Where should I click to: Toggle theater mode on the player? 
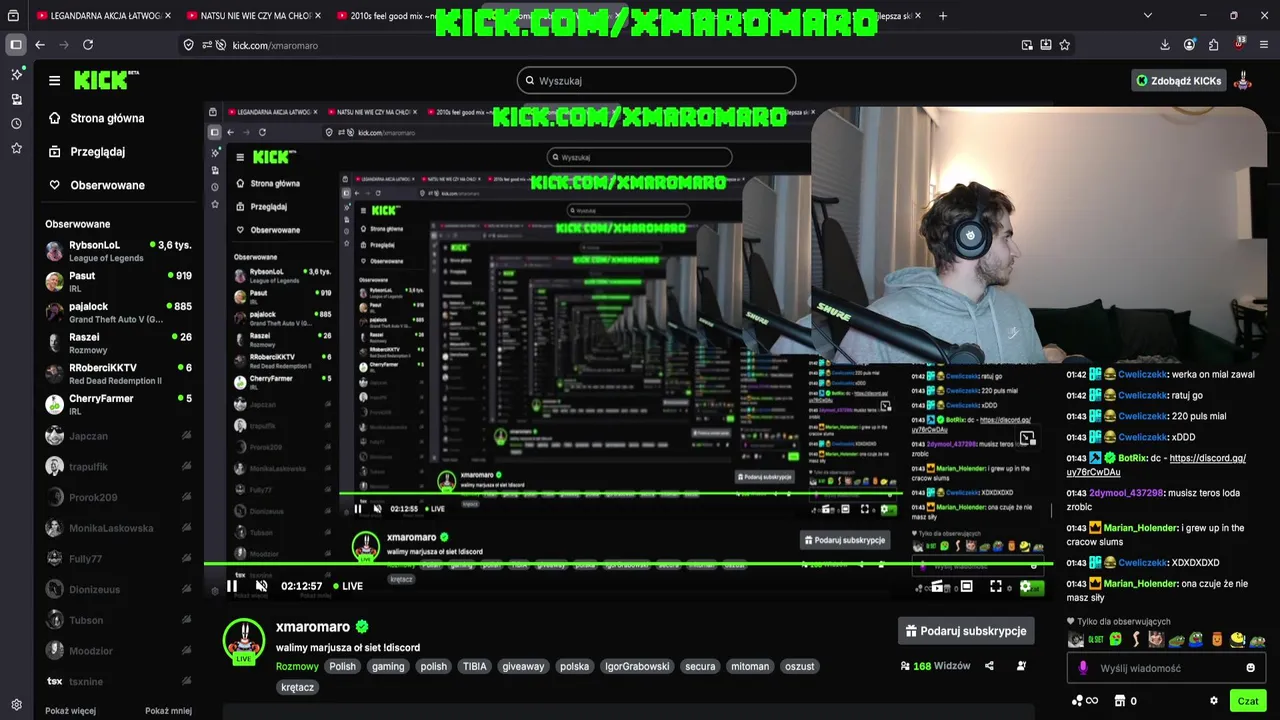pyautogui.click(x=966, y=586)
